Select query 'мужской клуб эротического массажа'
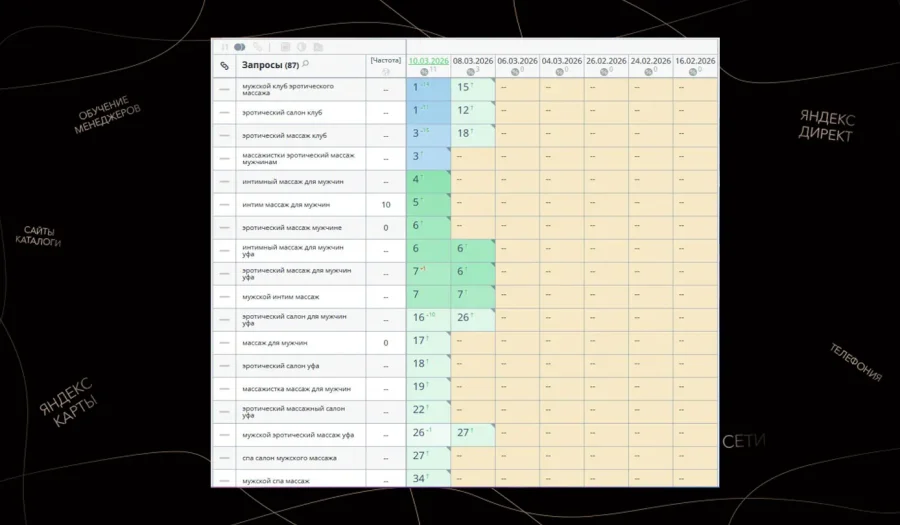The height and width of the screenshot is (525, 900). coord(288,90)
